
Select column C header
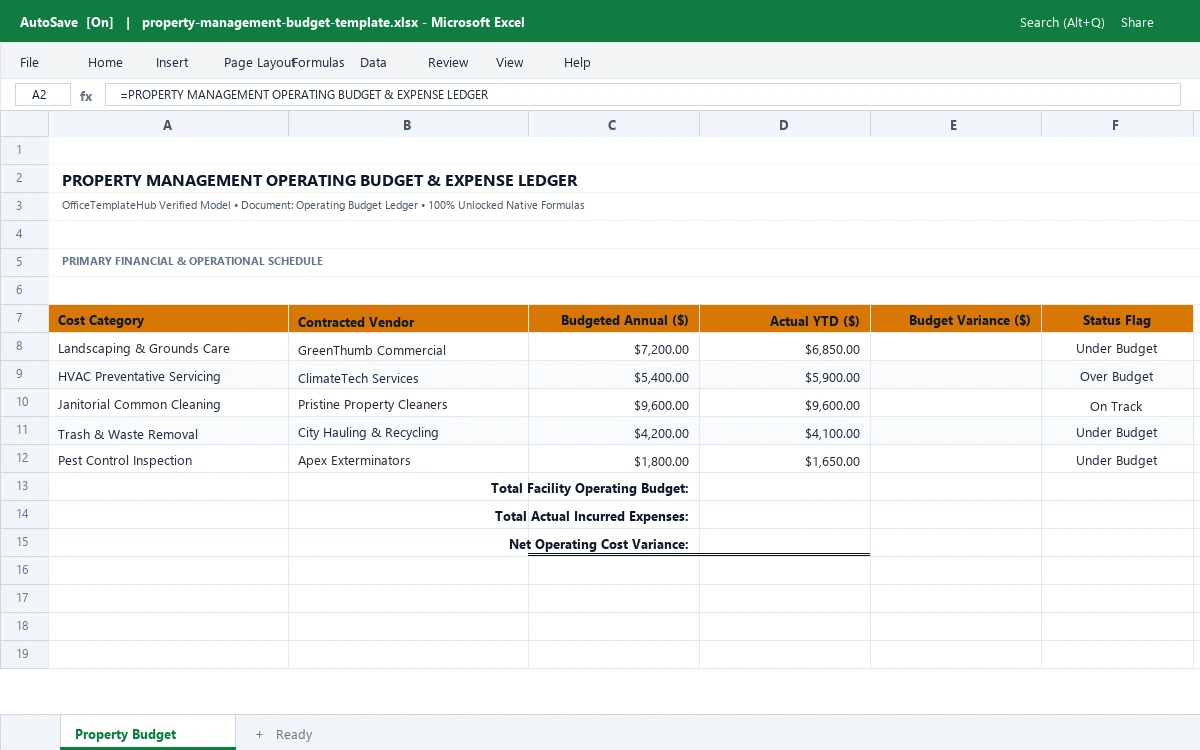pyautogui.click(x=613, y=125)
